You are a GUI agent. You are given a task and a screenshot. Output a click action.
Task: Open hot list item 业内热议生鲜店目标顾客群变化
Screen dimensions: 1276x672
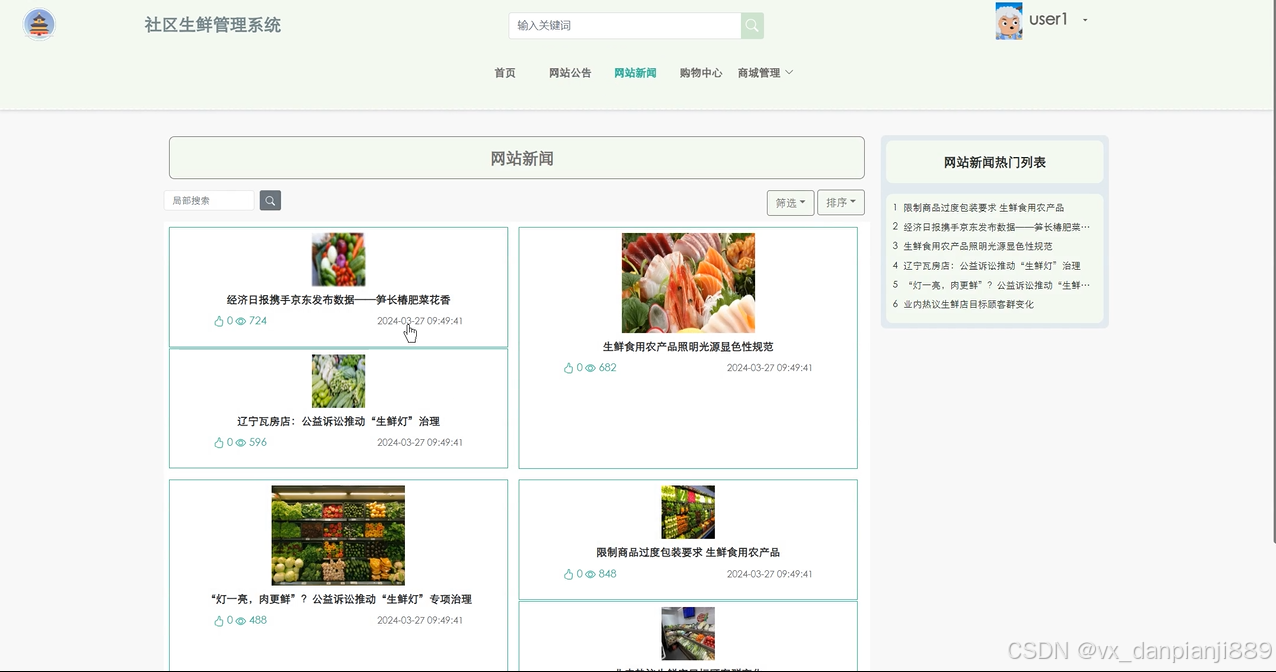pyautogui.click(x=969, y=304)
